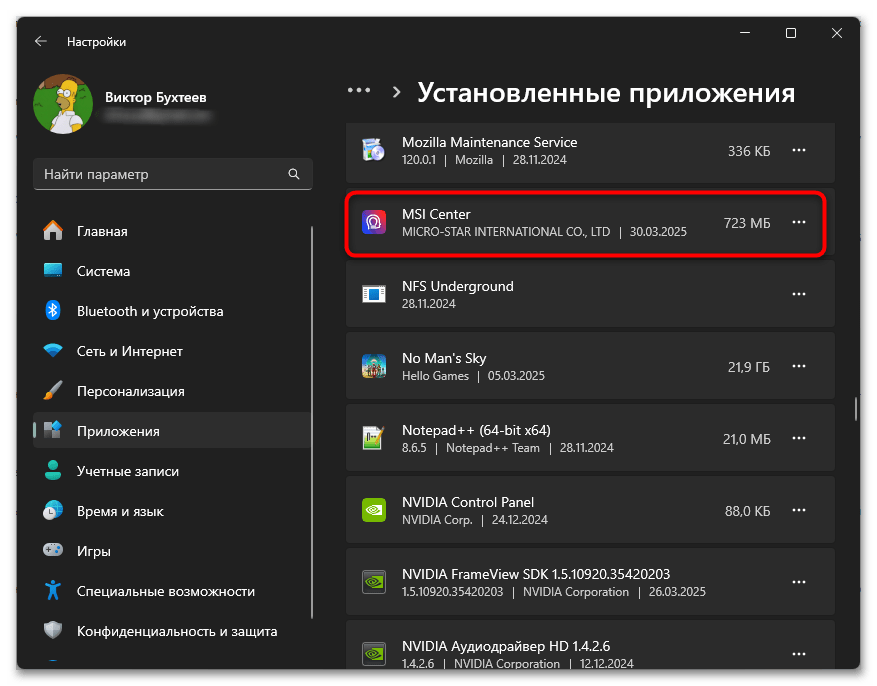
Task: Click the NVIDIA Аудиодрайвер HD icon
Action: coord(374,654)
